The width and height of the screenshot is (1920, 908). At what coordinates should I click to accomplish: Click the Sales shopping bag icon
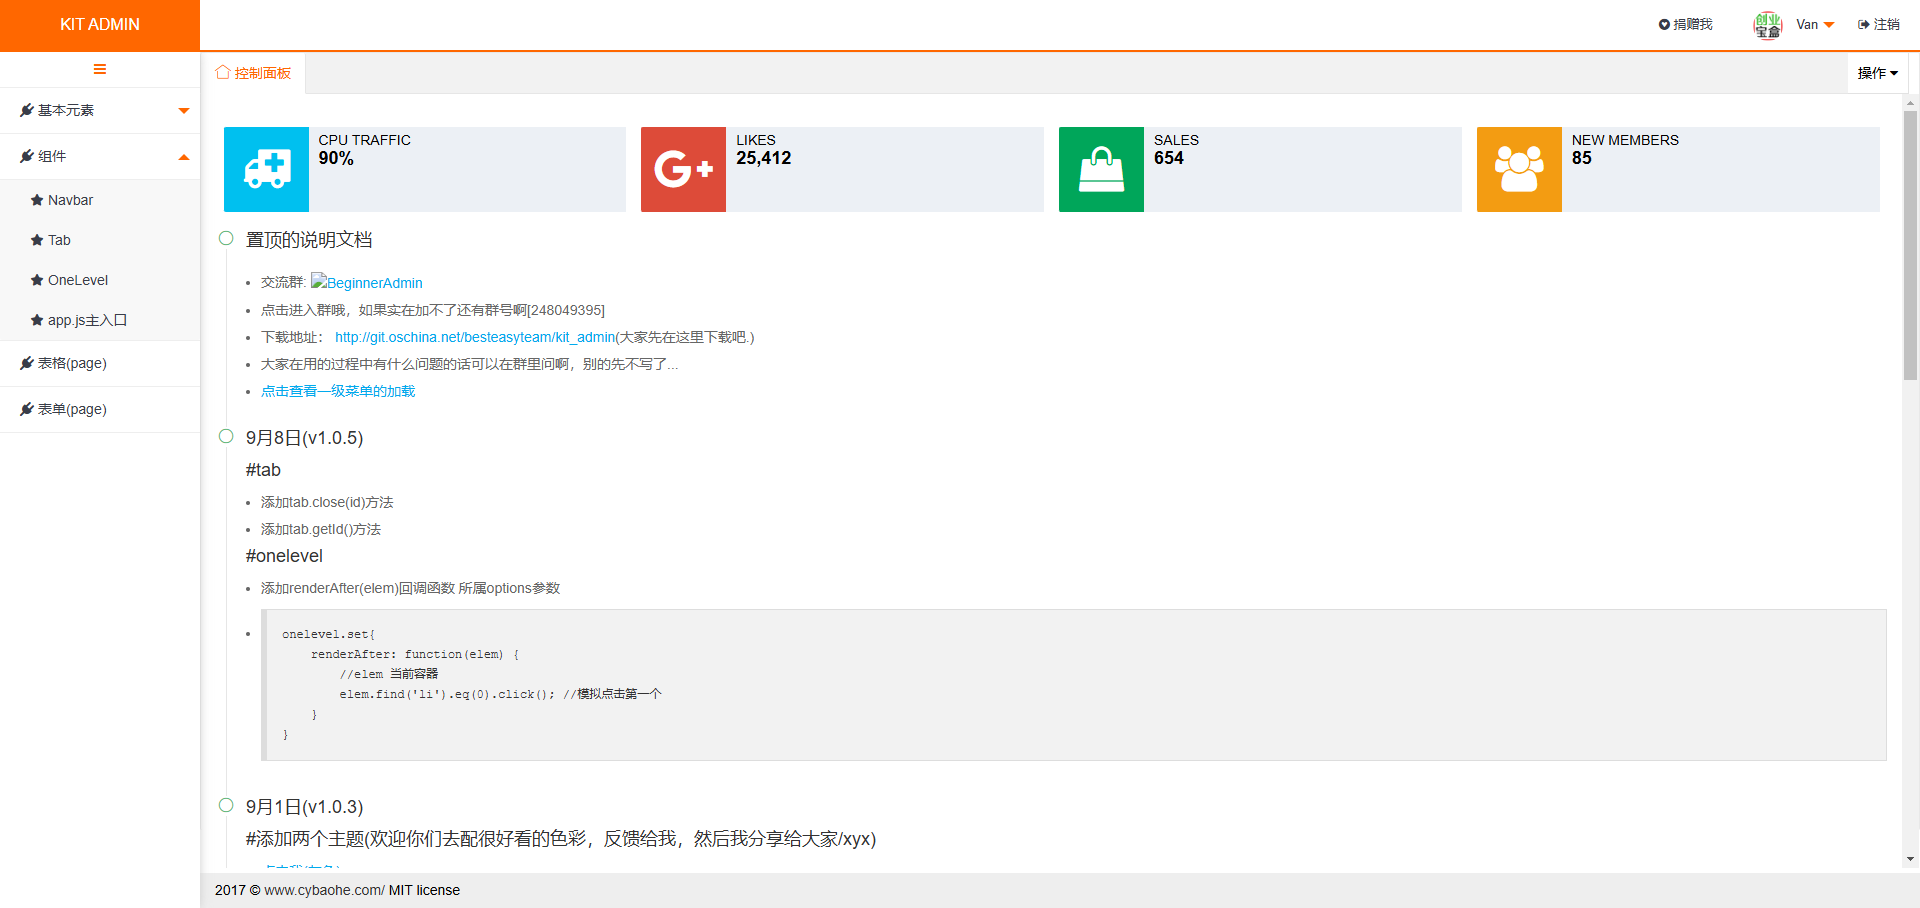pyautogui.click(x=1102, y=169)
